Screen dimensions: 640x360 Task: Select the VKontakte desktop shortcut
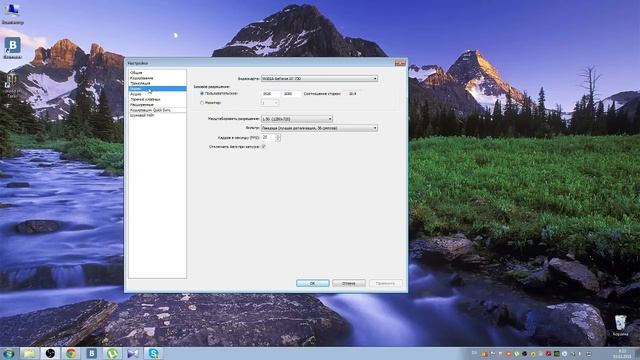click(13, 48)
